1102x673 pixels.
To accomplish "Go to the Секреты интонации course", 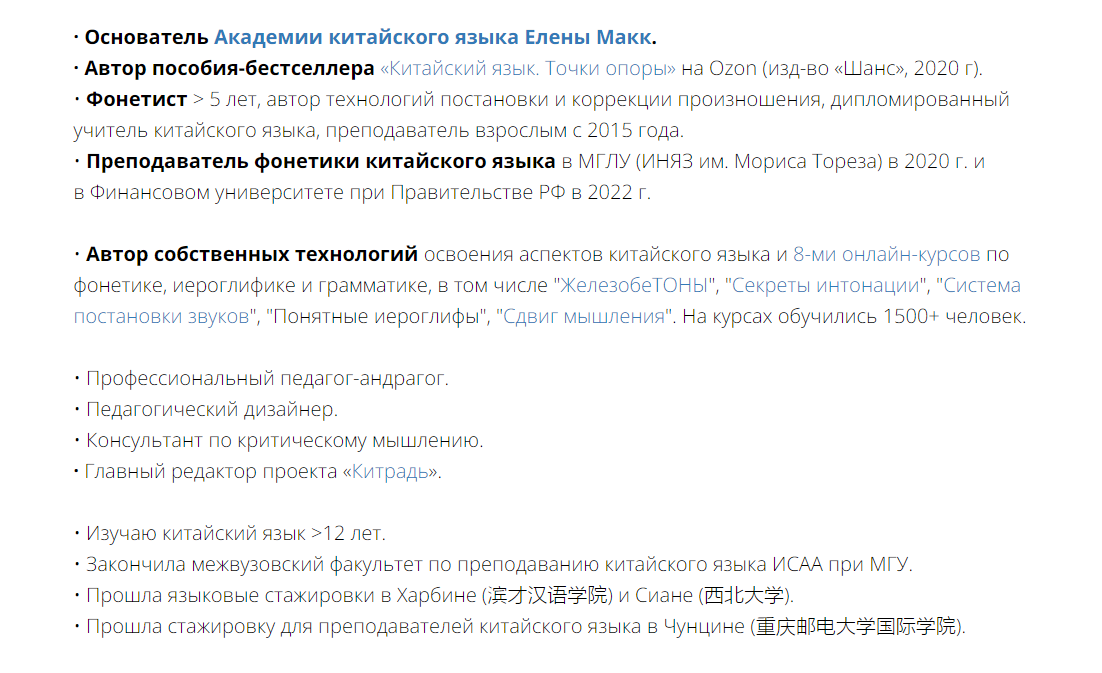I will [x=827, y=286].
